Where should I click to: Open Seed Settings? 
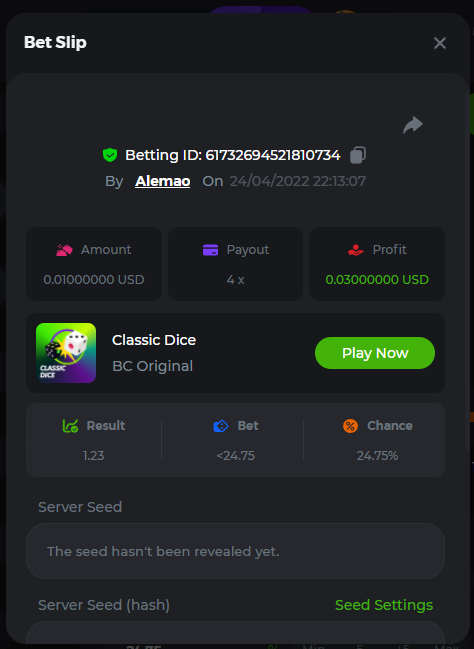click(x=384, y=605)
